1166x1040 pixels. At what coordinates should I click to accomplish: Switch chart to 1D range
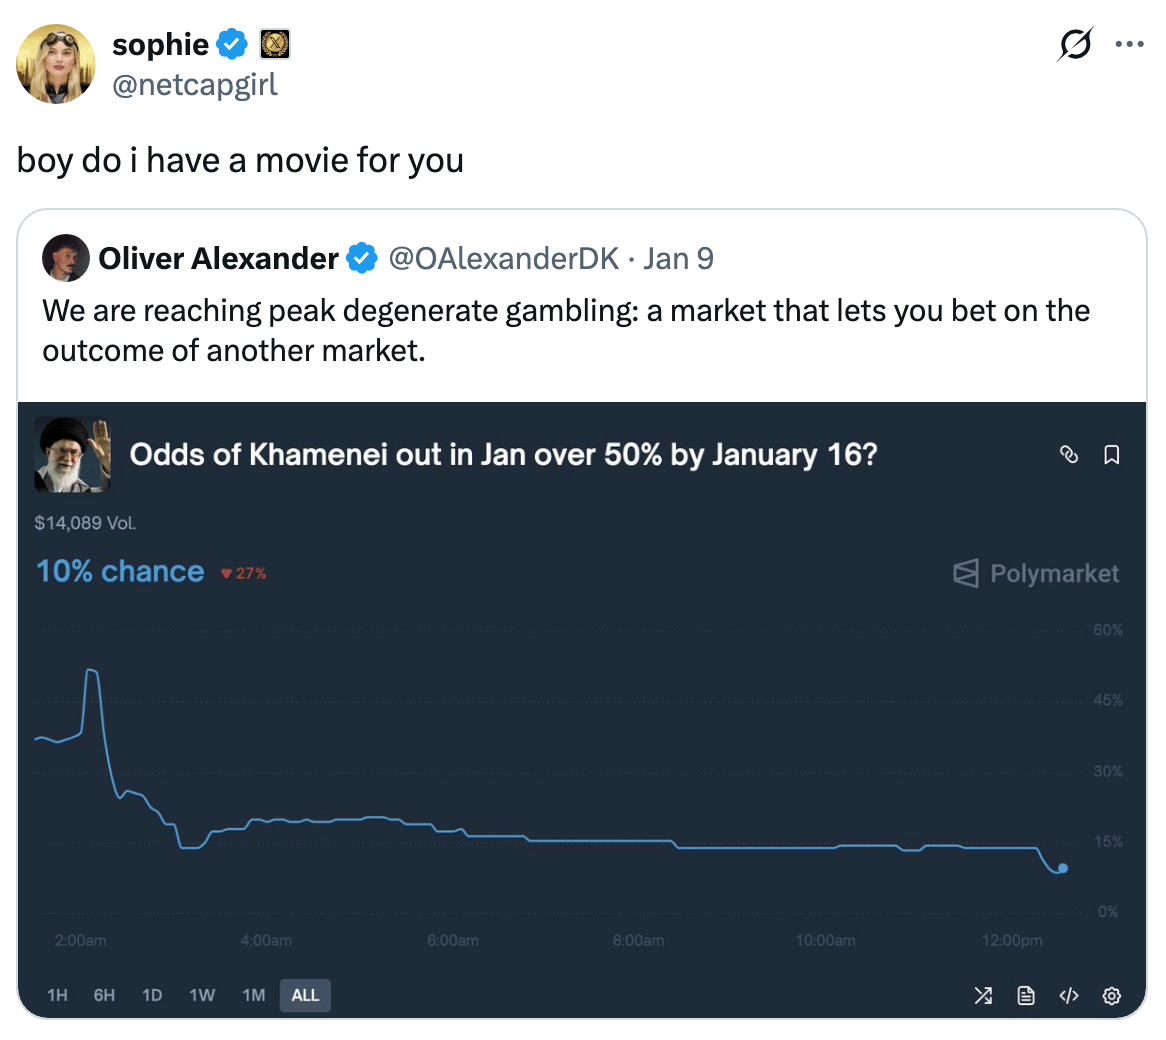(152, 995)
